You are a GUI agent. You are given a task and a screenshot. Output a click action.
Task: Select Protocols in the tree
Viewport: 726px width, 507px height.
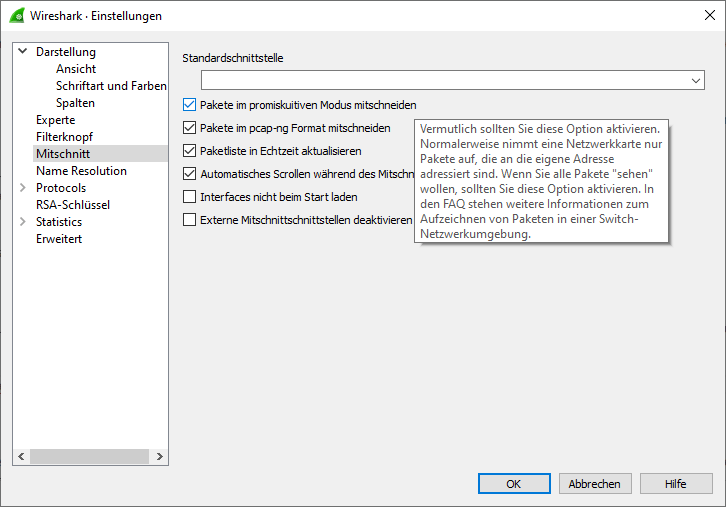[x=61, y=188]
